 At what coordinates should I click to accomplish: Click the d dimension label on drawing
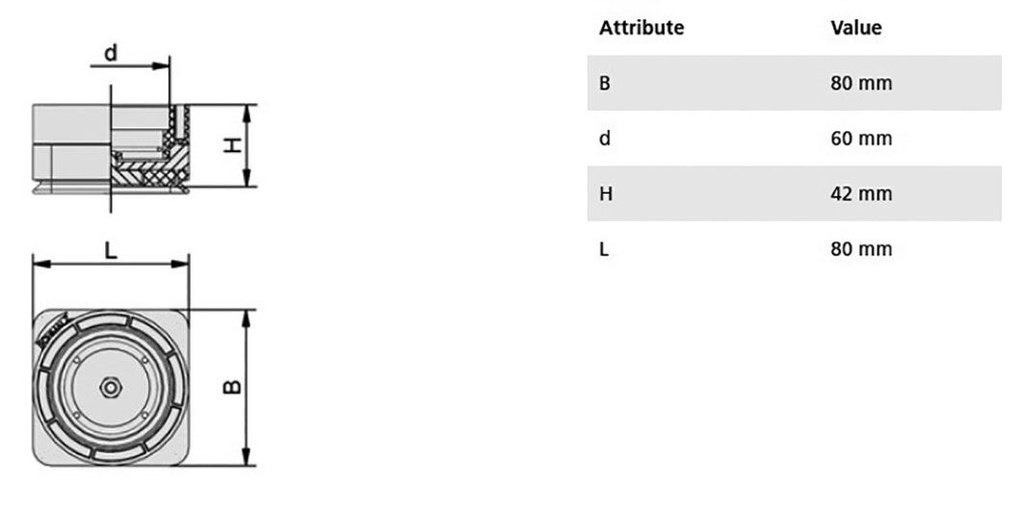tap(111, 52)
